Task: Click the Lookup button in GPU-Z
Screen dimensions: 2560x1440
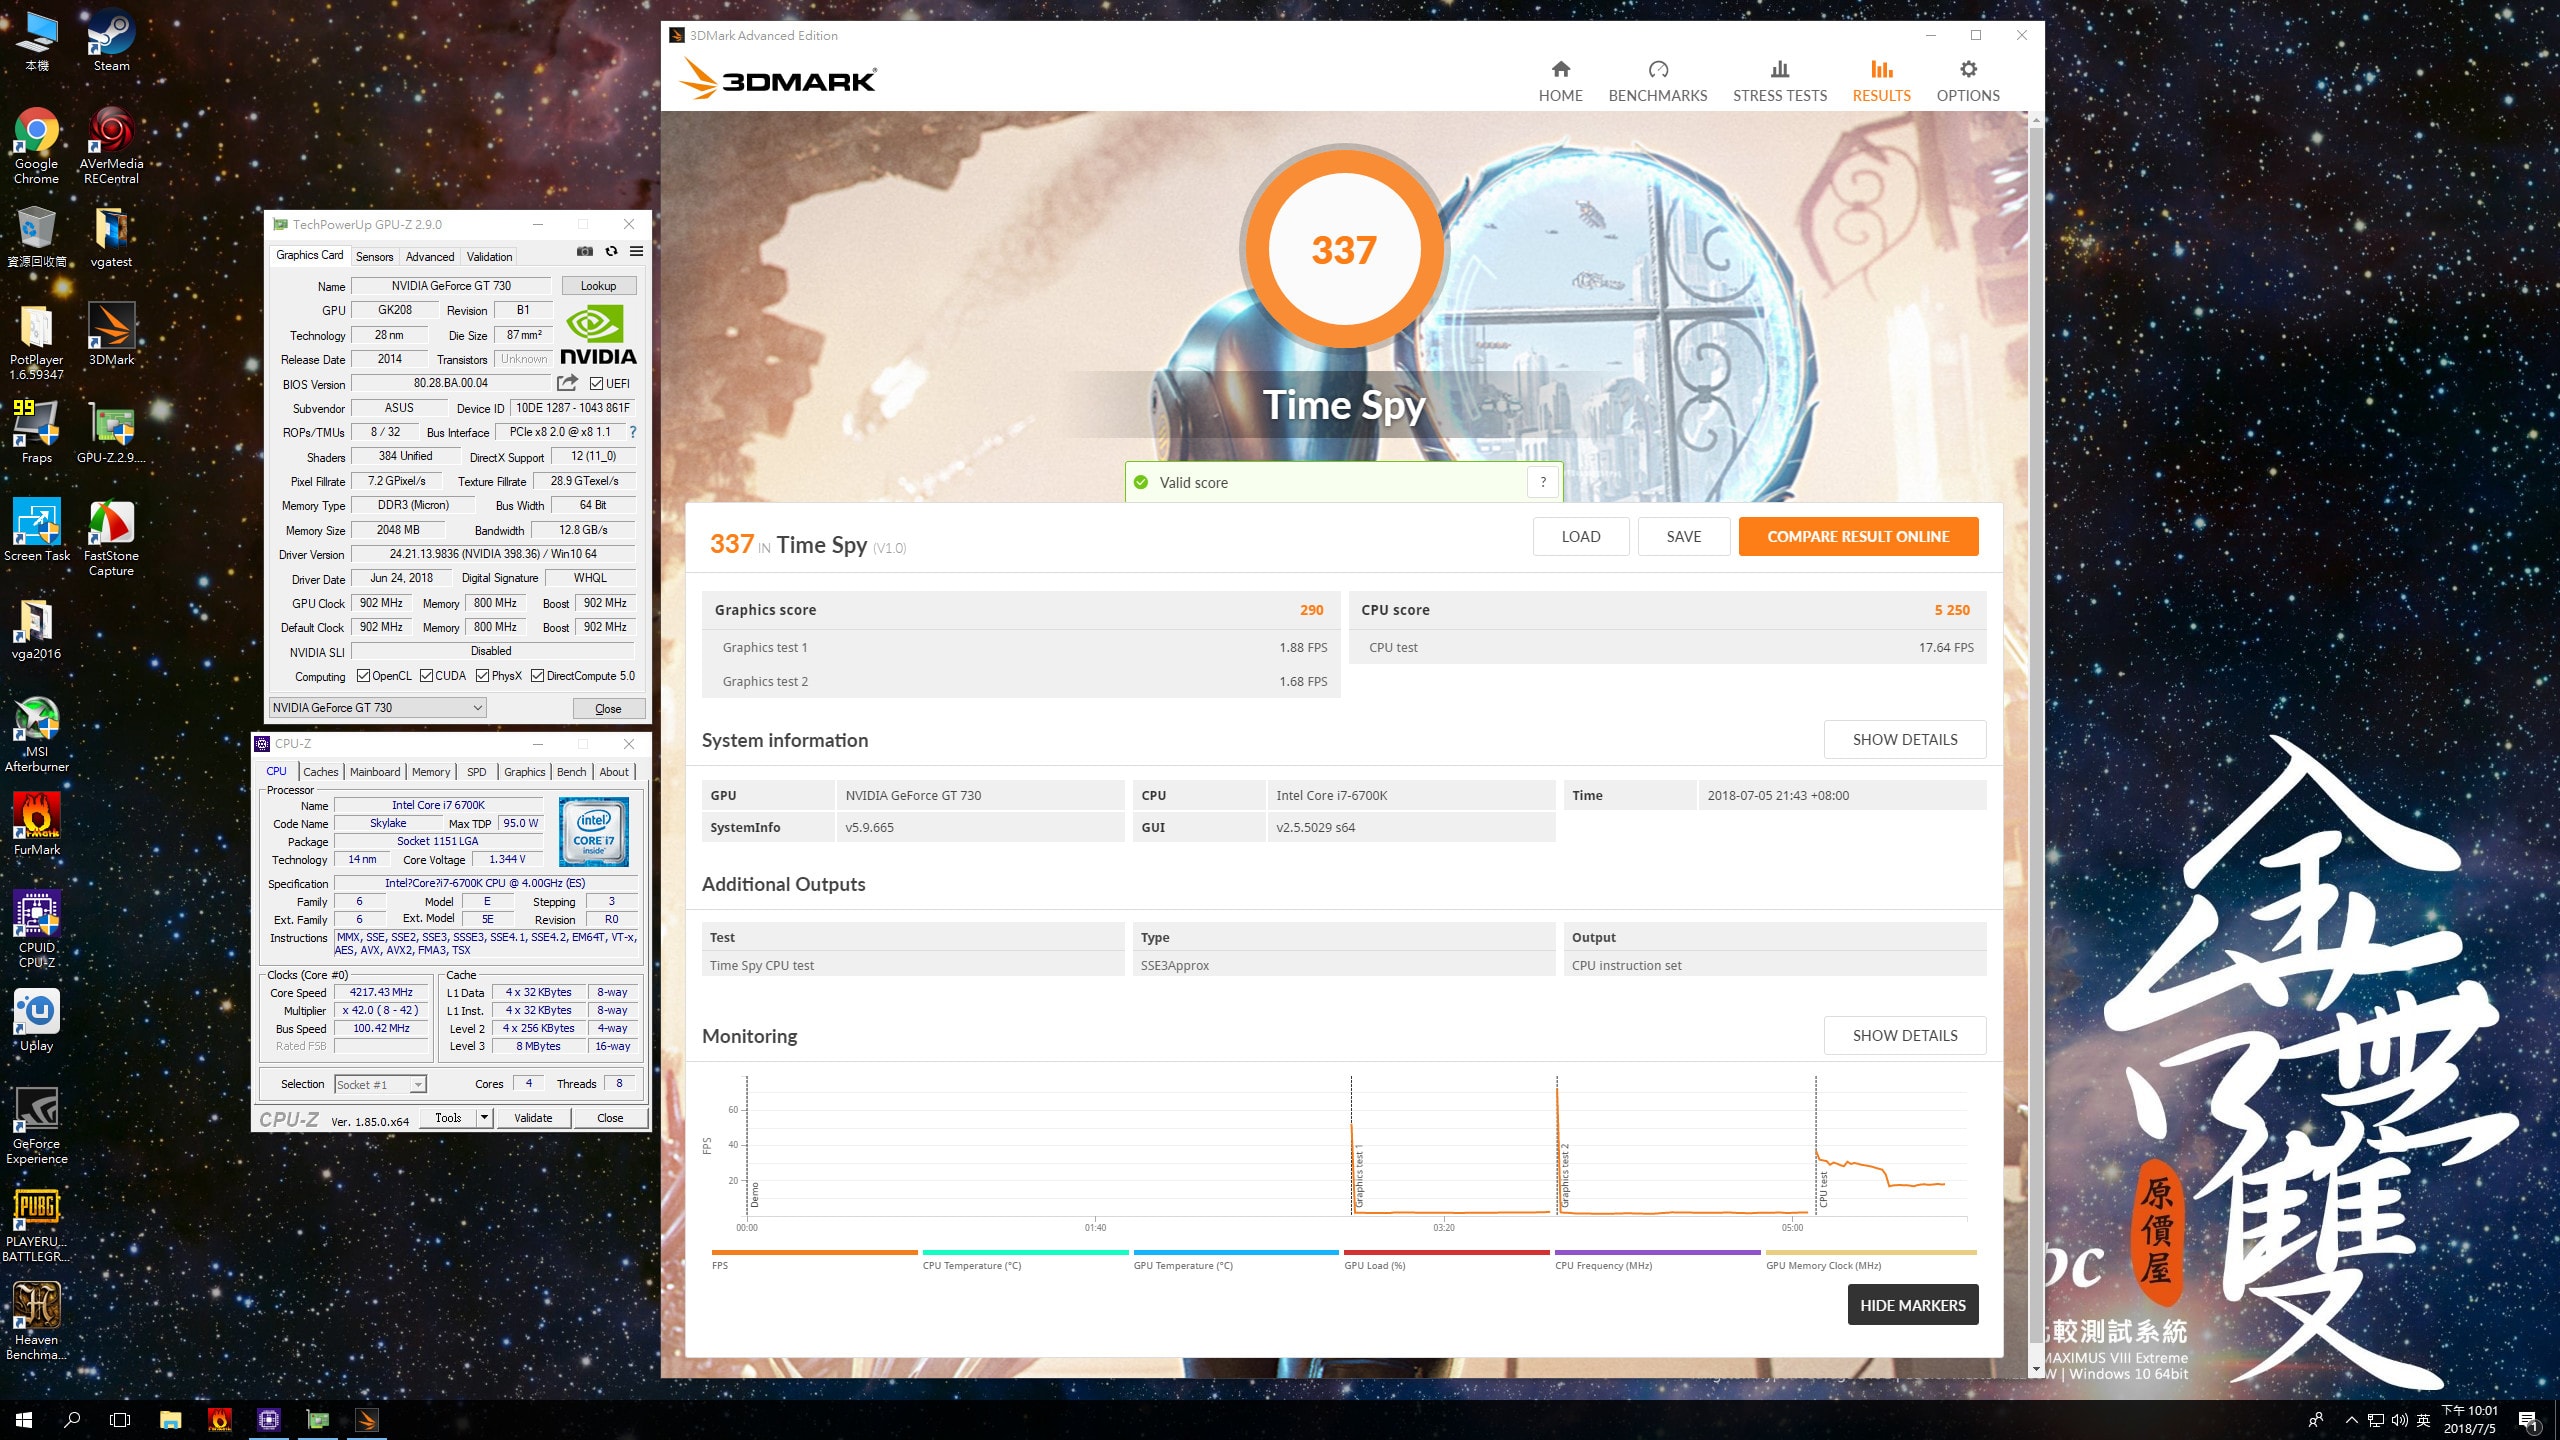Action: click(599, 286)
